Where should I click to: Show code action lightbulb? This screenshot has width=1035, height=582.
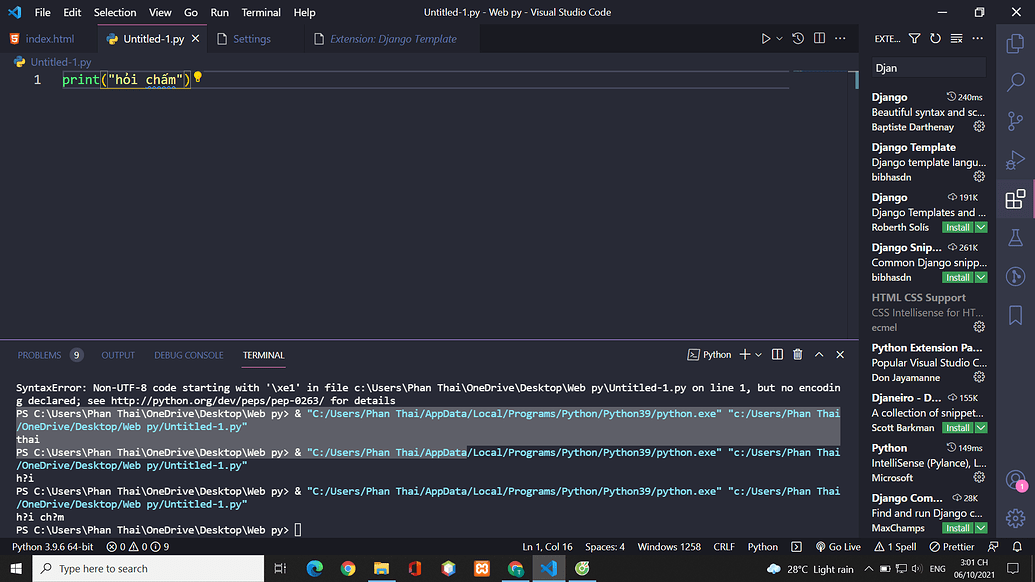197,78
